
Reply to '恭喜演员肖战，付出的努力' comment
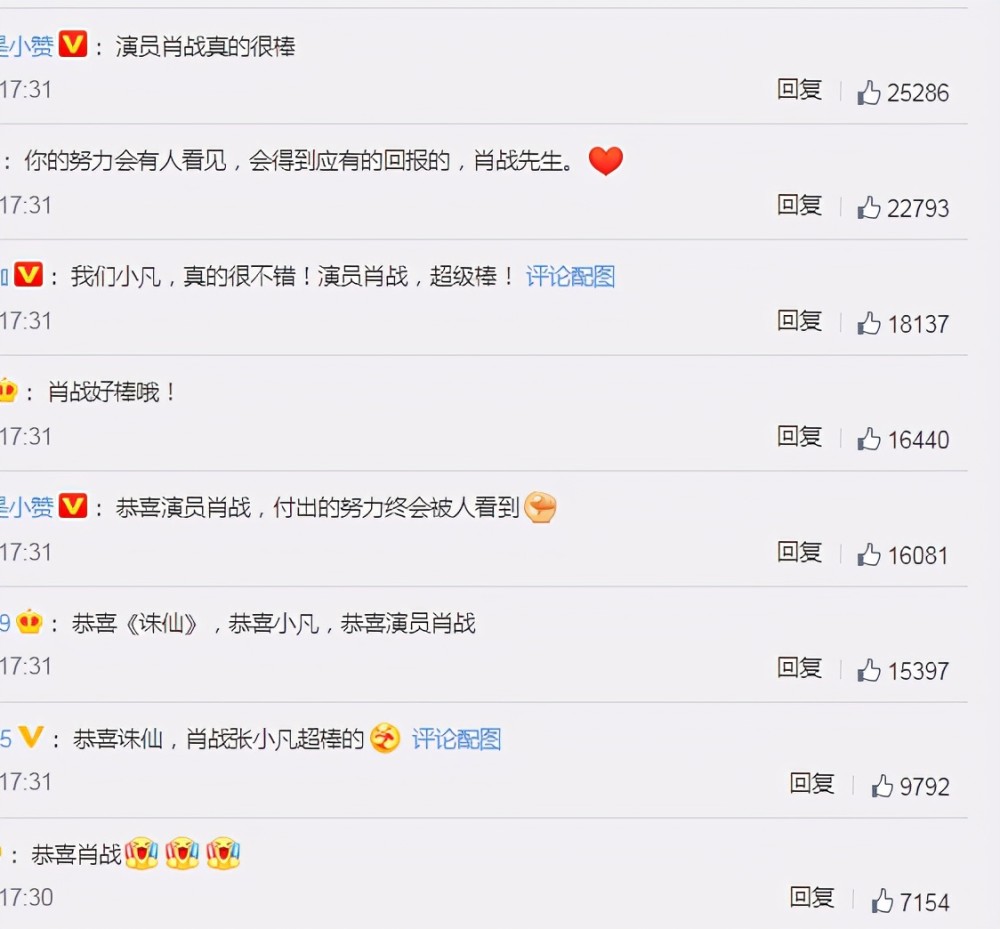pos(799,552)
